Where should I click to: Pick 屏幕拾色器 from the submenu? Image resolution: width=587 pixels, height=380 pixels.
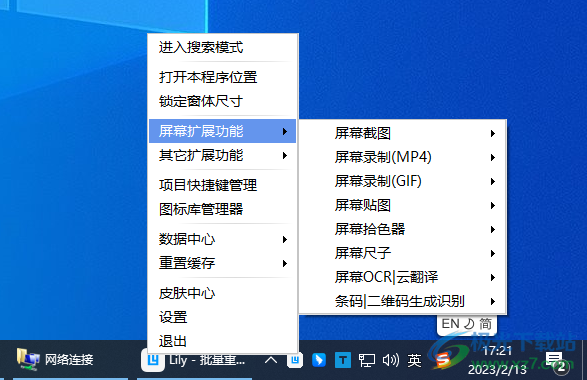point(402,229)
